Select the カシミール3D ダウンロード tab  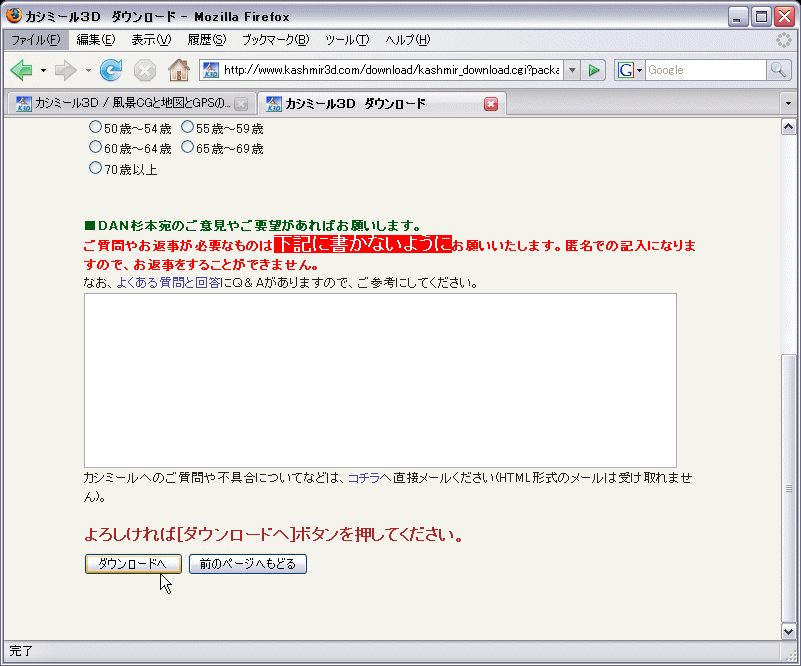(382, 104)
